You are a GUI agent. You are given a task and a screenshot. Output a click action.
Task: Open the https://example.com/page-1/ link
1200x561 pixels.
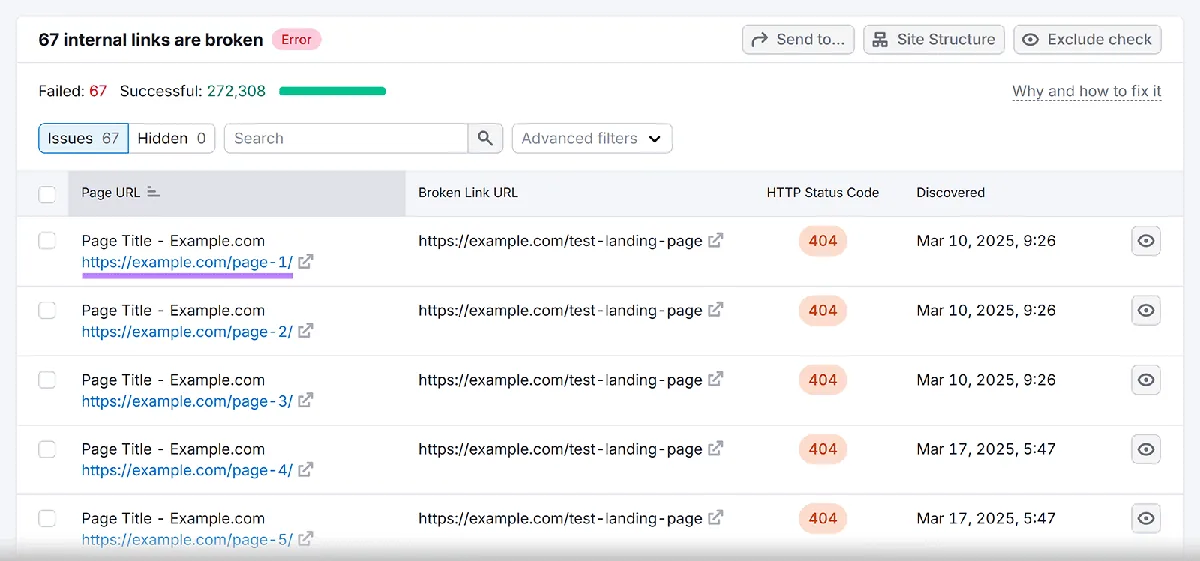tap(188, 262)
